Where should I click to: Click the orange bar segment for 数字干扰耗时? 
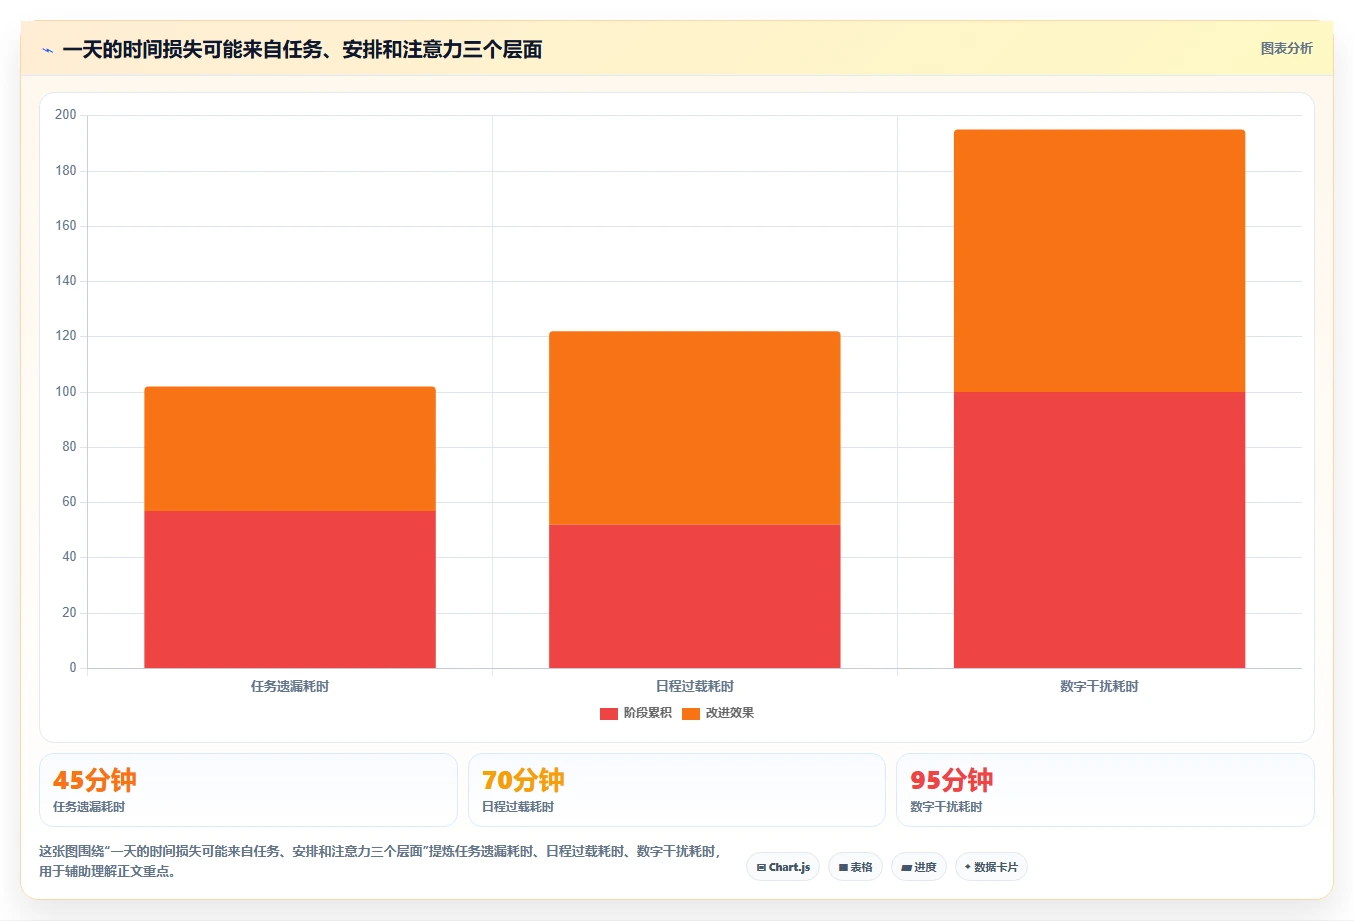(1100, 261)
